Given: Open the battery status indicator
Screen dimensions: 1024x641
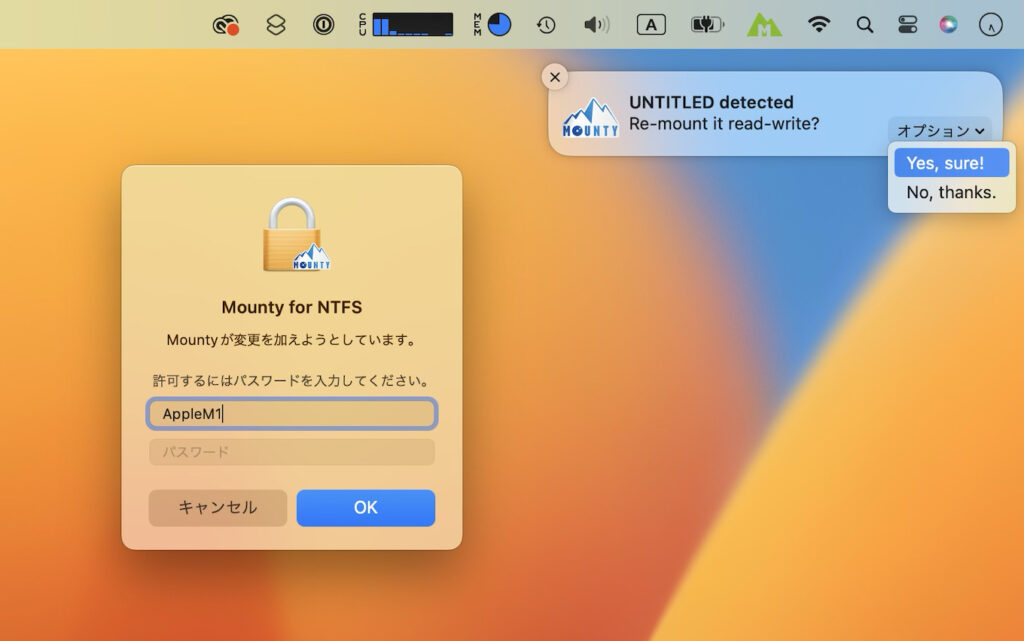Looking at the screenshot, I should 707,24.
